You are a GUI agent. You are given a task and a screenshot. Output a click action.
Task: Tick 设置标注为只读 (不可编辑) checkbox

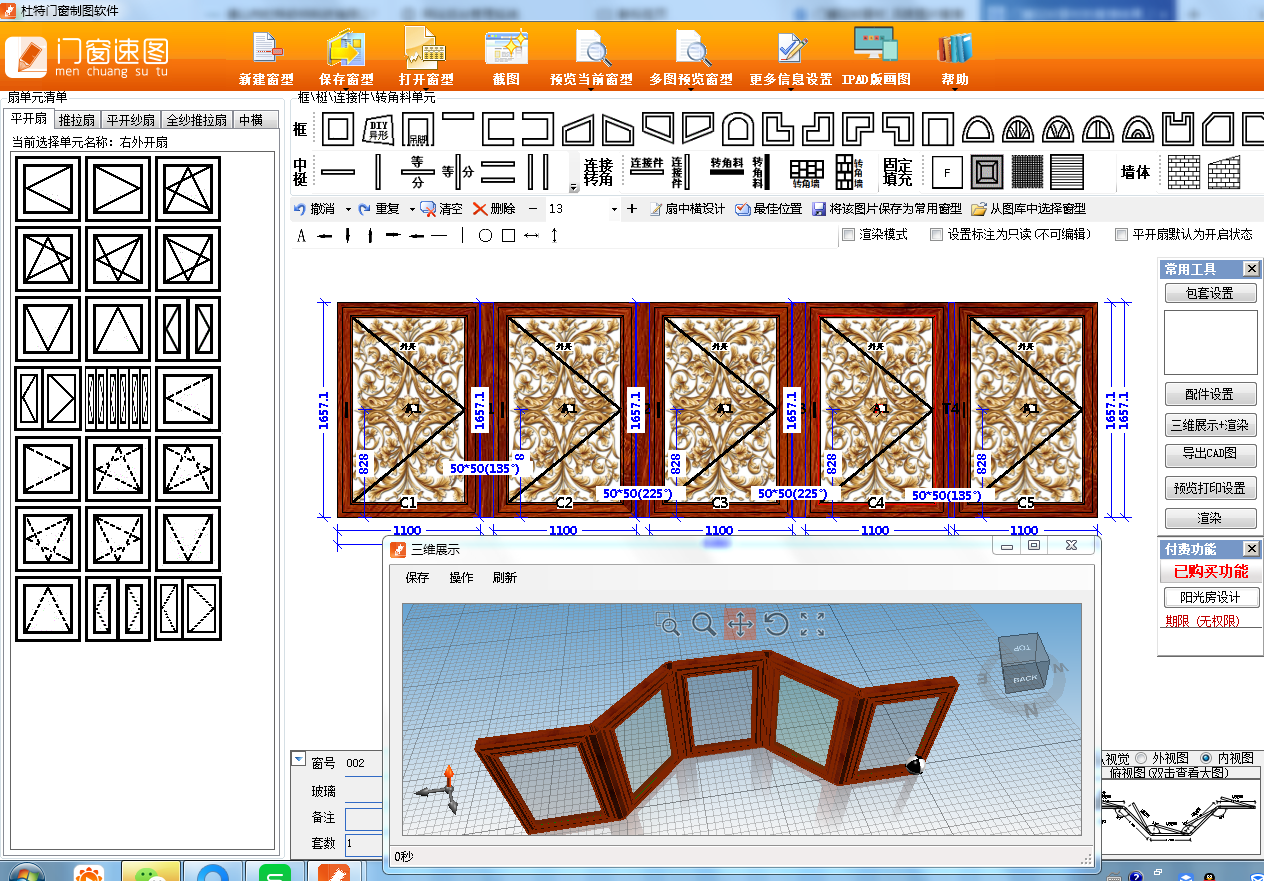coord(936,235)
